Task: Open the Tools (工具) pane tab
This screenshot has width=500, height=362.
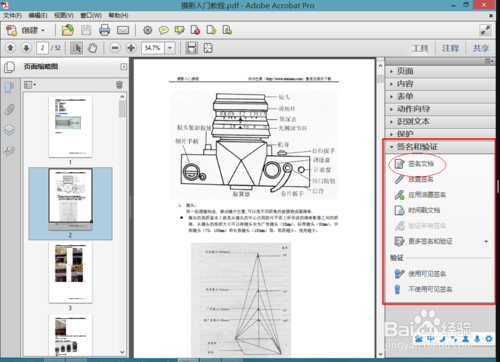Action: (x=420, y=48)
